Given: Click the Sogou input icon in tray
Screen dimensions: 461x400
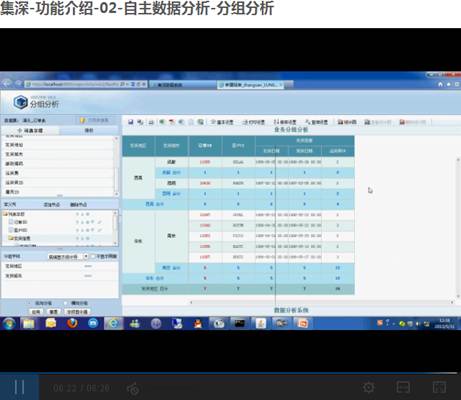Looking at the screenshot, I should 380,323.
